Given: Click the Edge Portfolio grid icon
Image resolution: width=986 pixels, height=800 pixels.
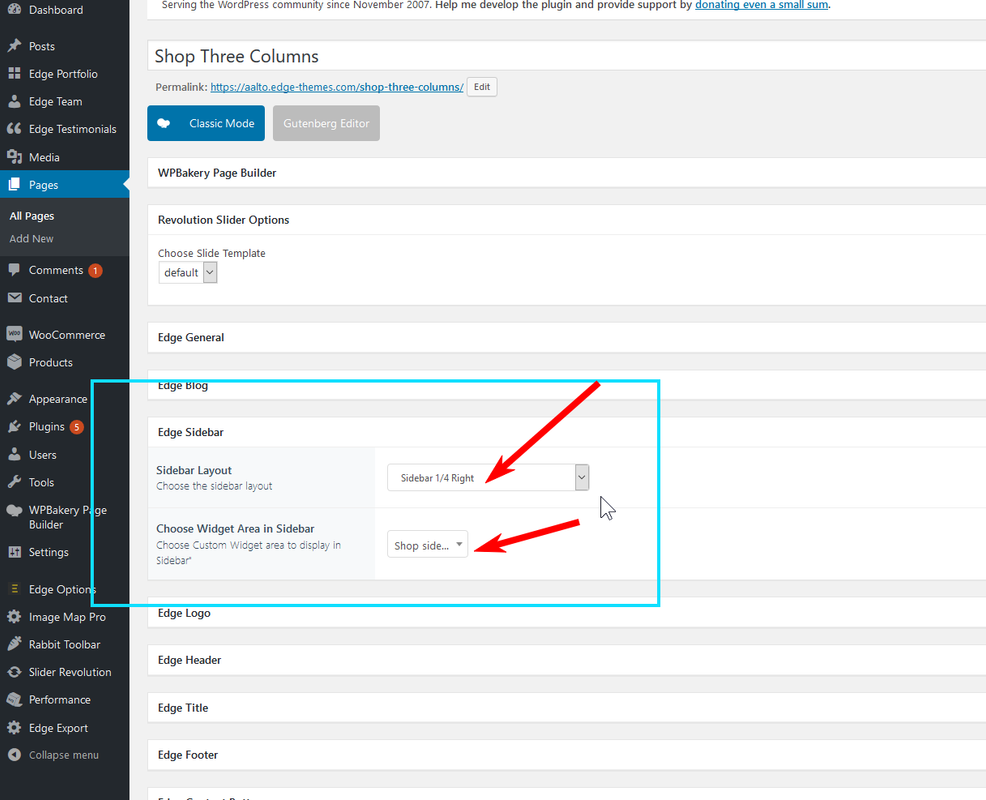Looking at the screenshot, I should 14,74.
